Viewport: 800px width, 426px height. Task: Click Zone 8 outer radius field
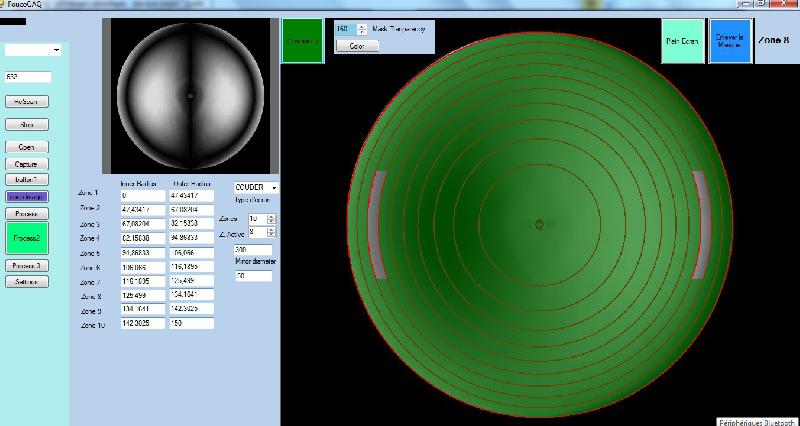[x=192, y=295]
